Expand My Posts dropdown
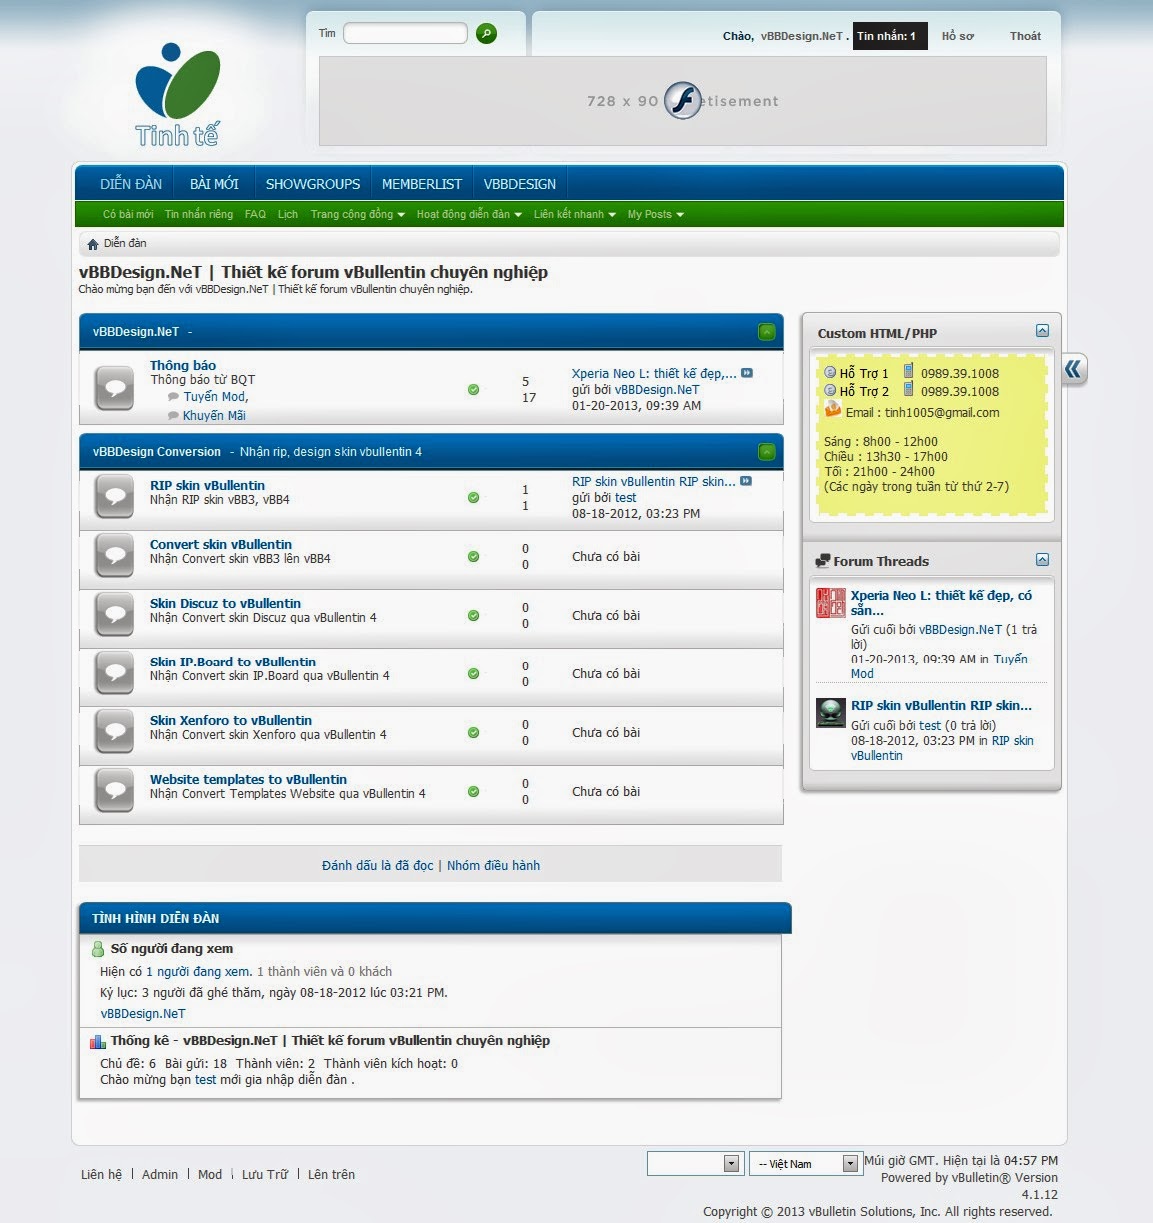Screen dimensions: 1153x1223 656,214
